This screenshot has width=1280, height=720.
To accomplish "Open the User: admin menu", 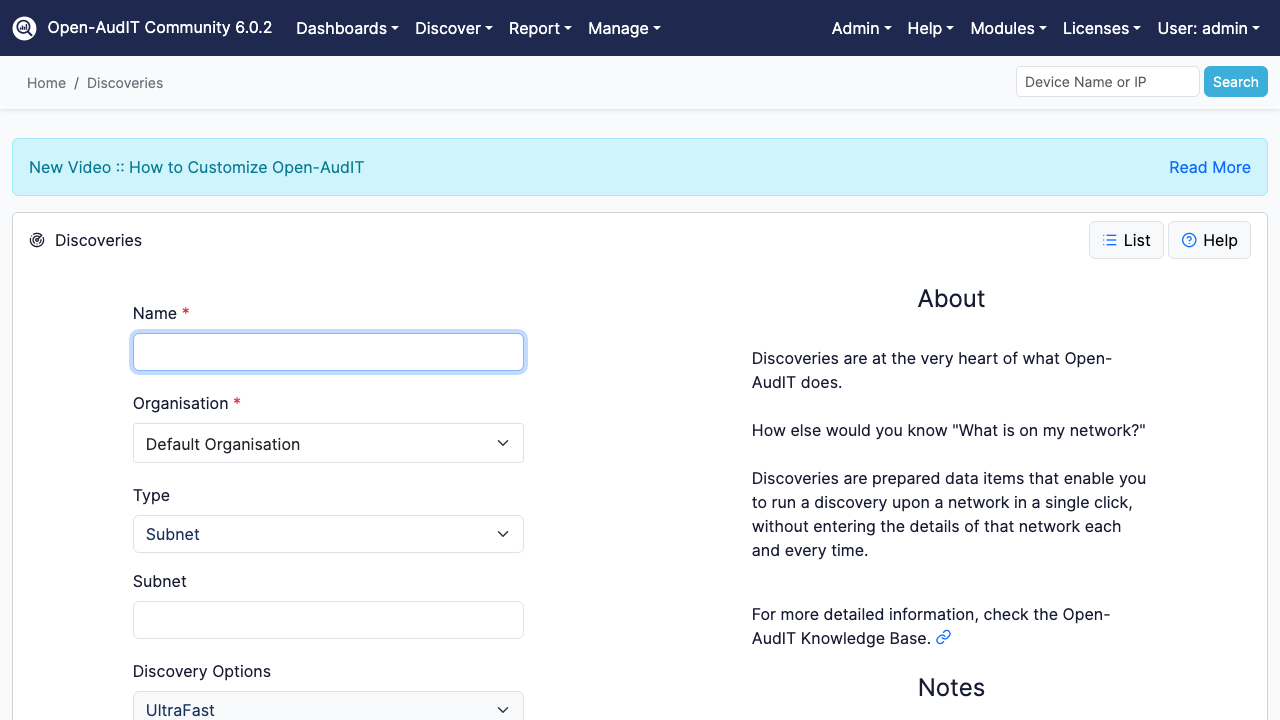I will [1208, 28].
